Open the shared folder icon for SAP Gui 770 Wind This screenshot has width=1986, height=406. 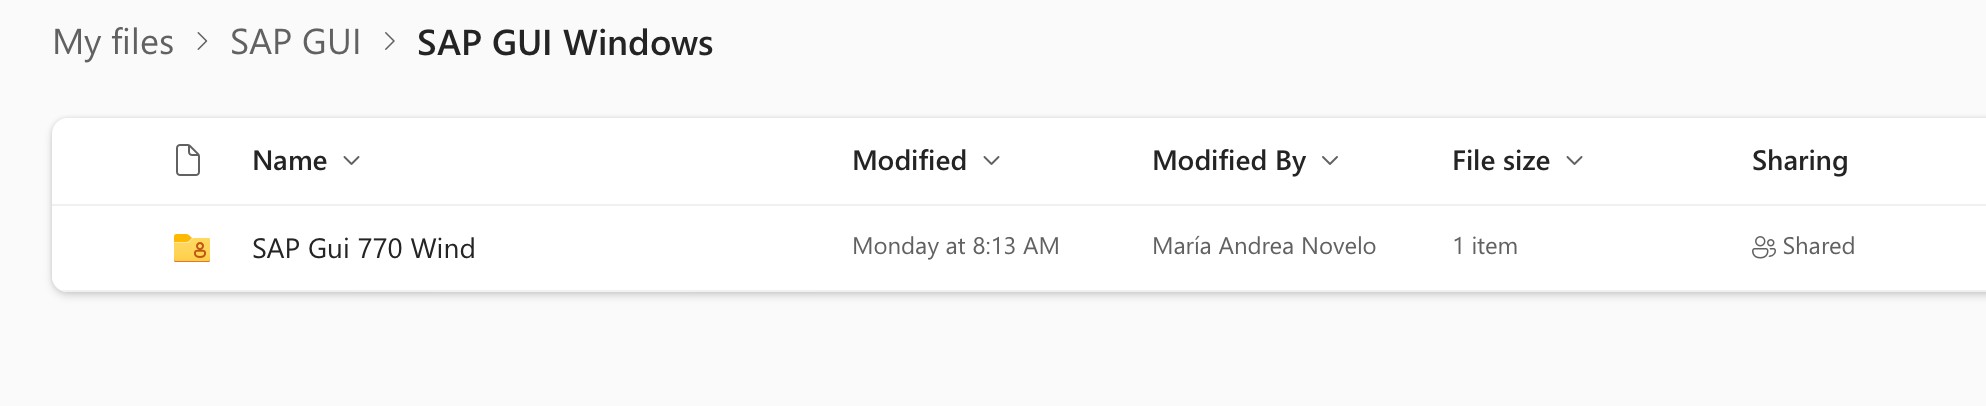pyautogui.click(x=191, y=248)
